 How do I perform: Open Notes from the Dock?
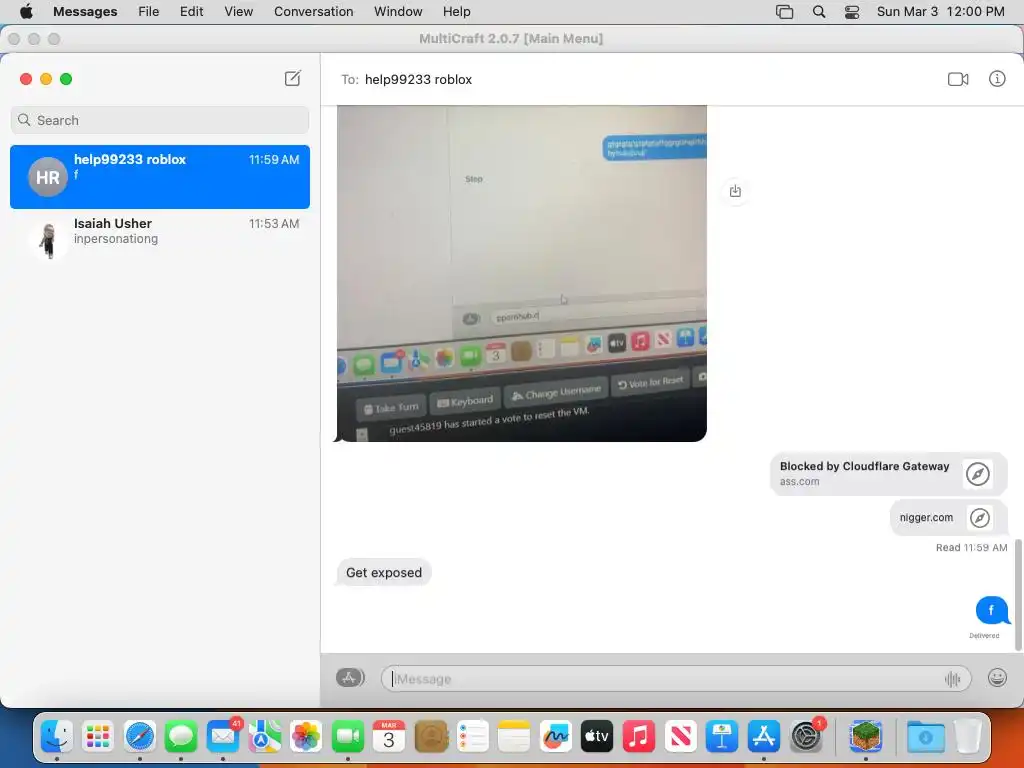514,737
